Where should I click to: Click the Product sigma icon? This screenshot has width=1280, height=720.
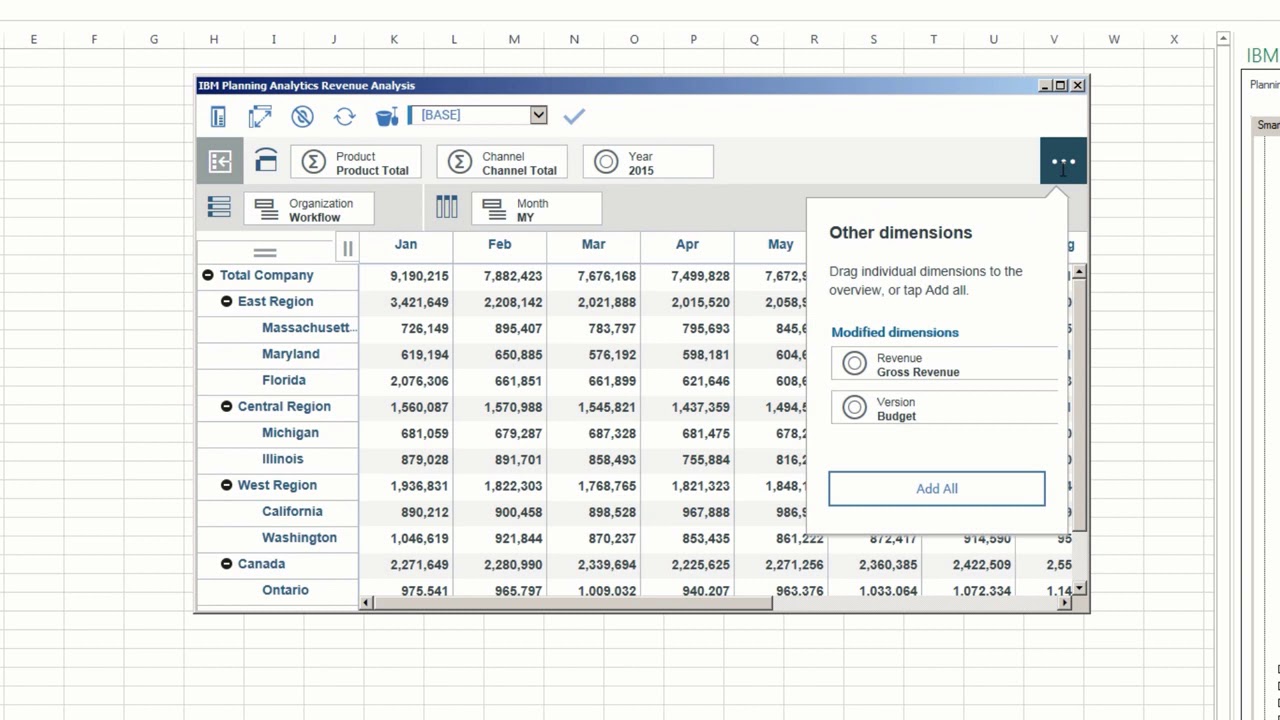(x=314, y=162)
